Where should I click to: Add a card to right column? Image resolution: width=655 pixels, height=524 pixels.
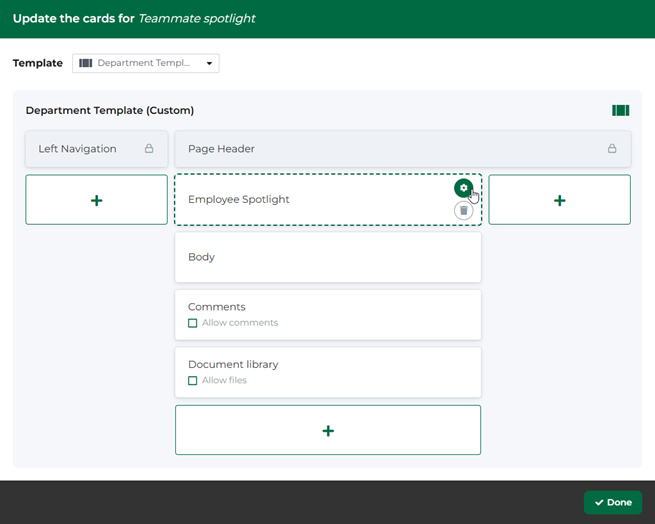[559, 200]
